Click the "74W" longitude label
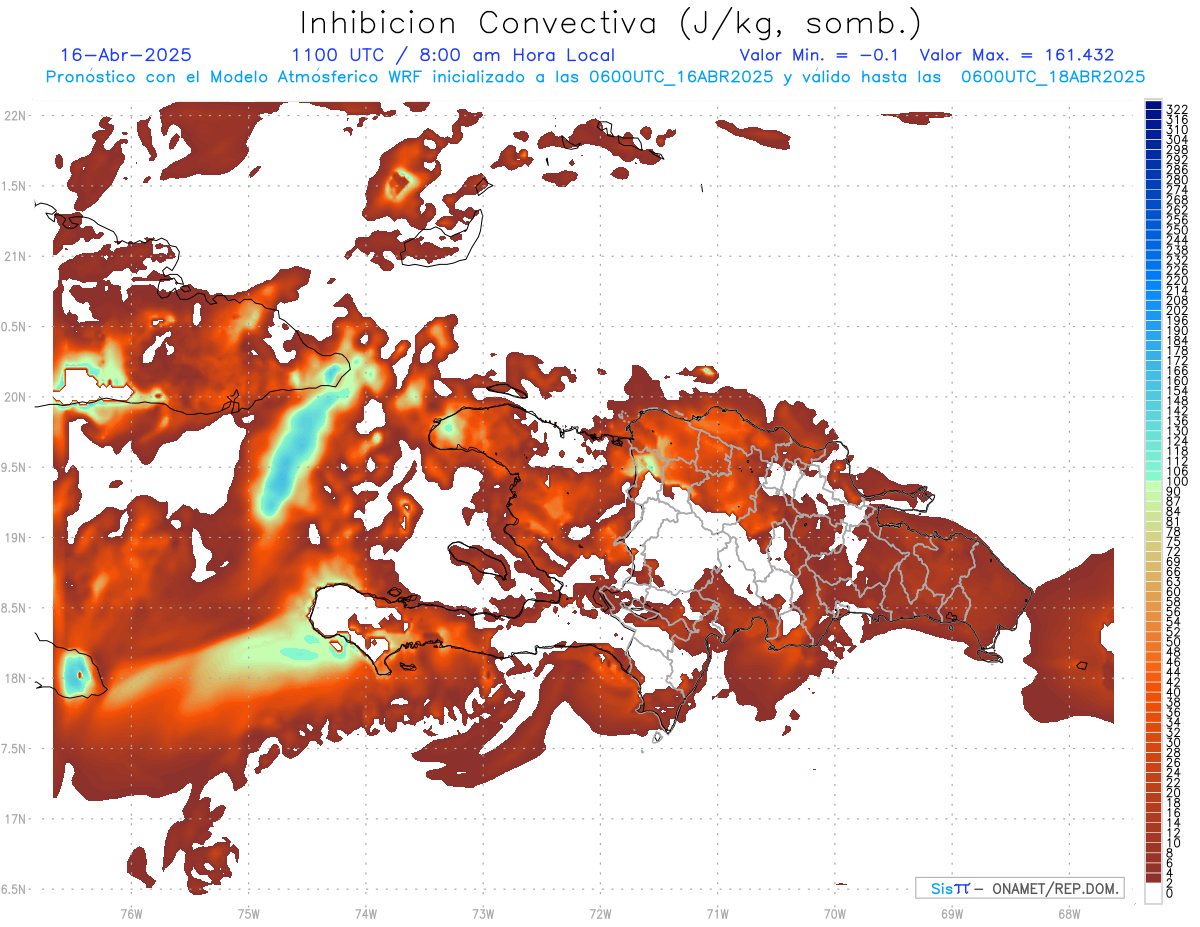The height and width of the screenshot is (927, 1200). pos(366,913)
